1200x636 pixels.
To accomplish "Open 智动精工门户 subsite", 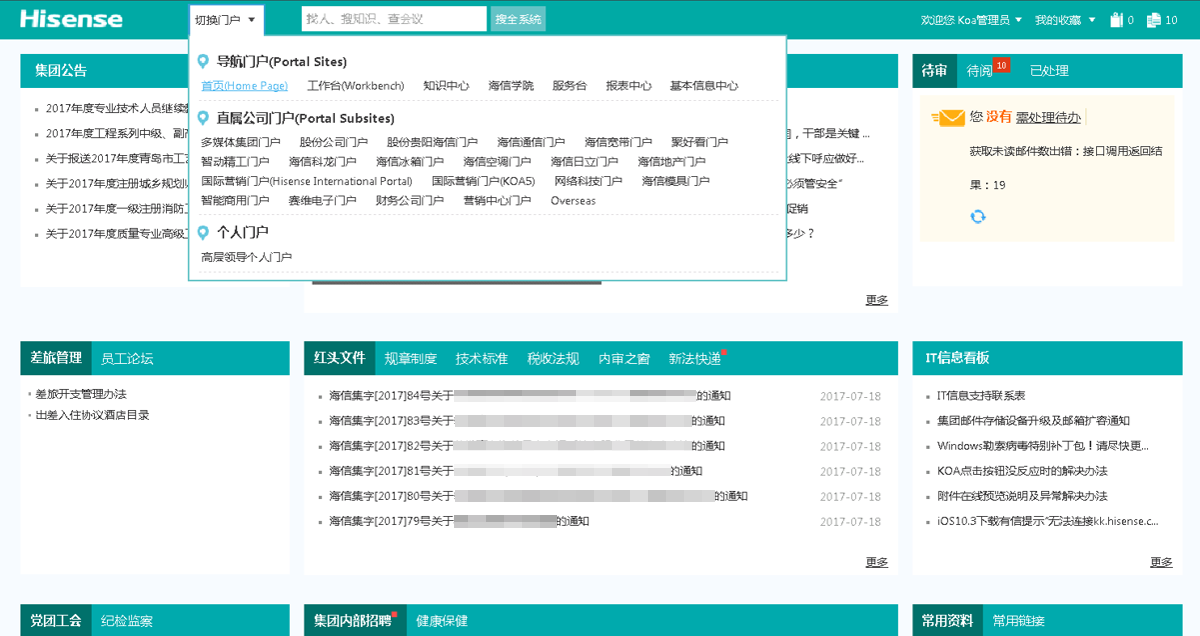I will (235, 162).
